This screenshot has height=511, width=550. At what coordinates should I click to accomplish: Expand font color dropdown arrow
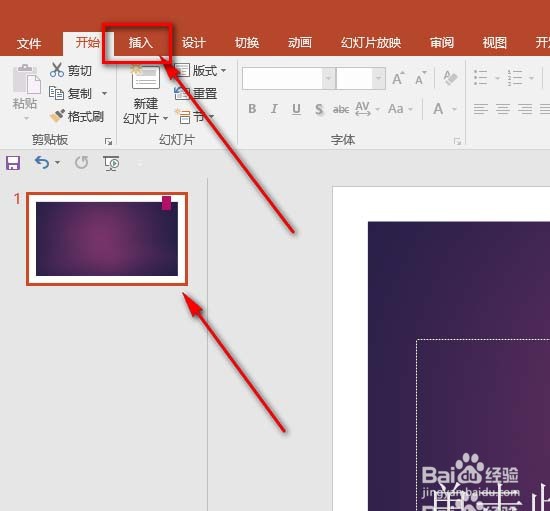455,109
